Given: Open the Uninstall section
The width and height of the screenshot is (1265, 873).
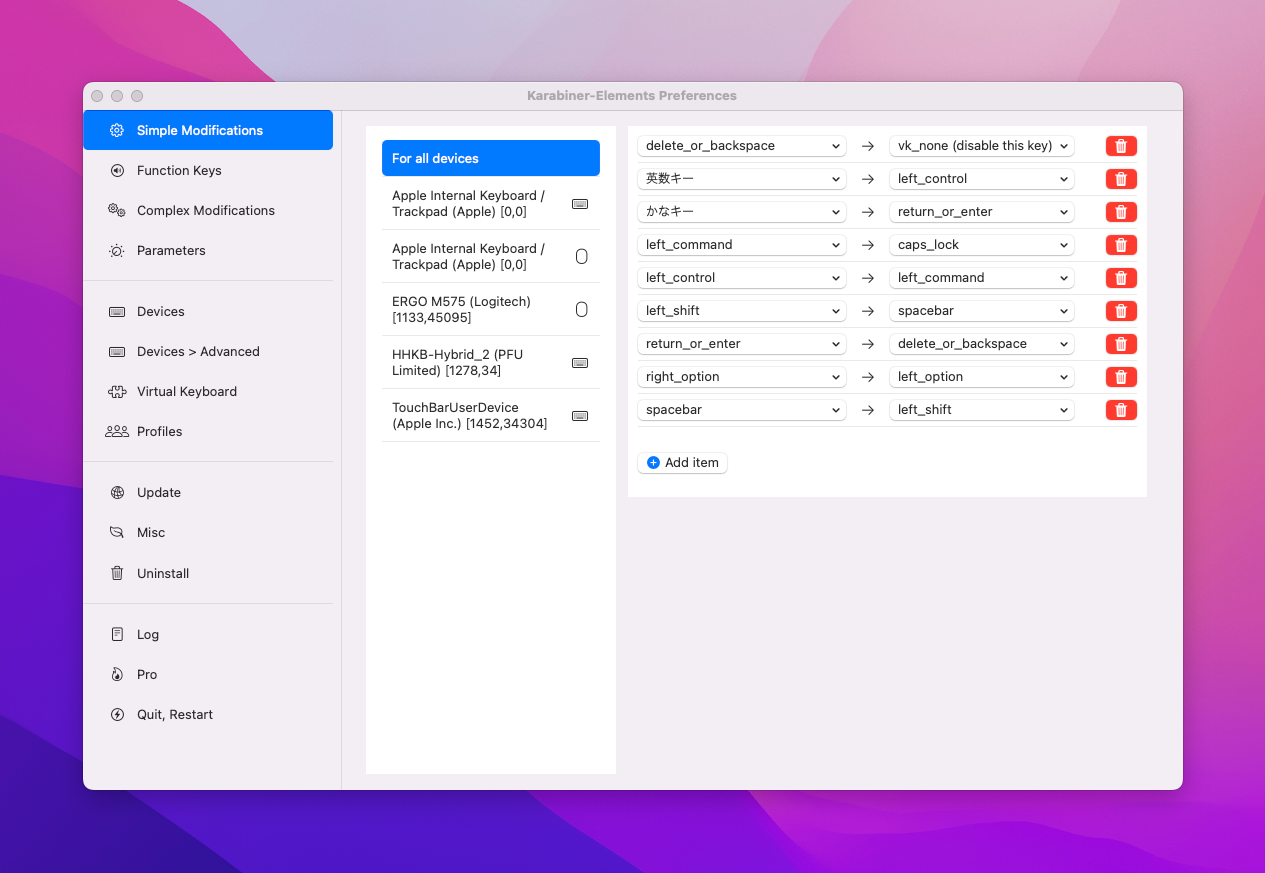Looking at the screenshot, I should click(208, 573).
